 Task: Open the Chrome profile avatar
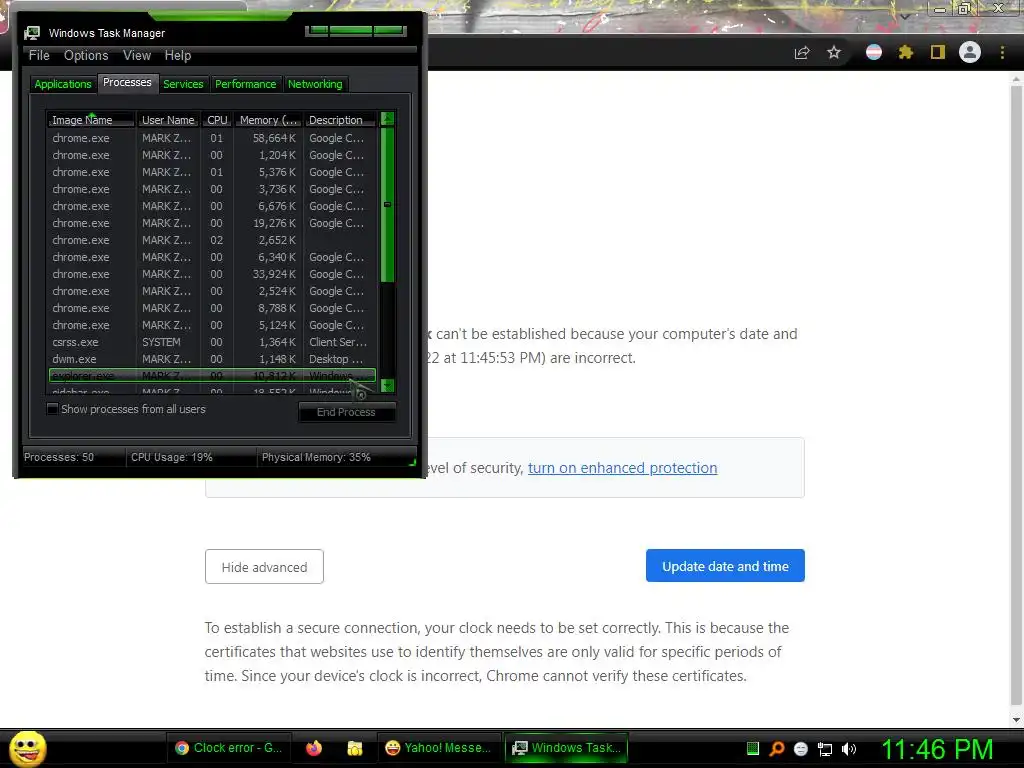(x=970, y=52)
